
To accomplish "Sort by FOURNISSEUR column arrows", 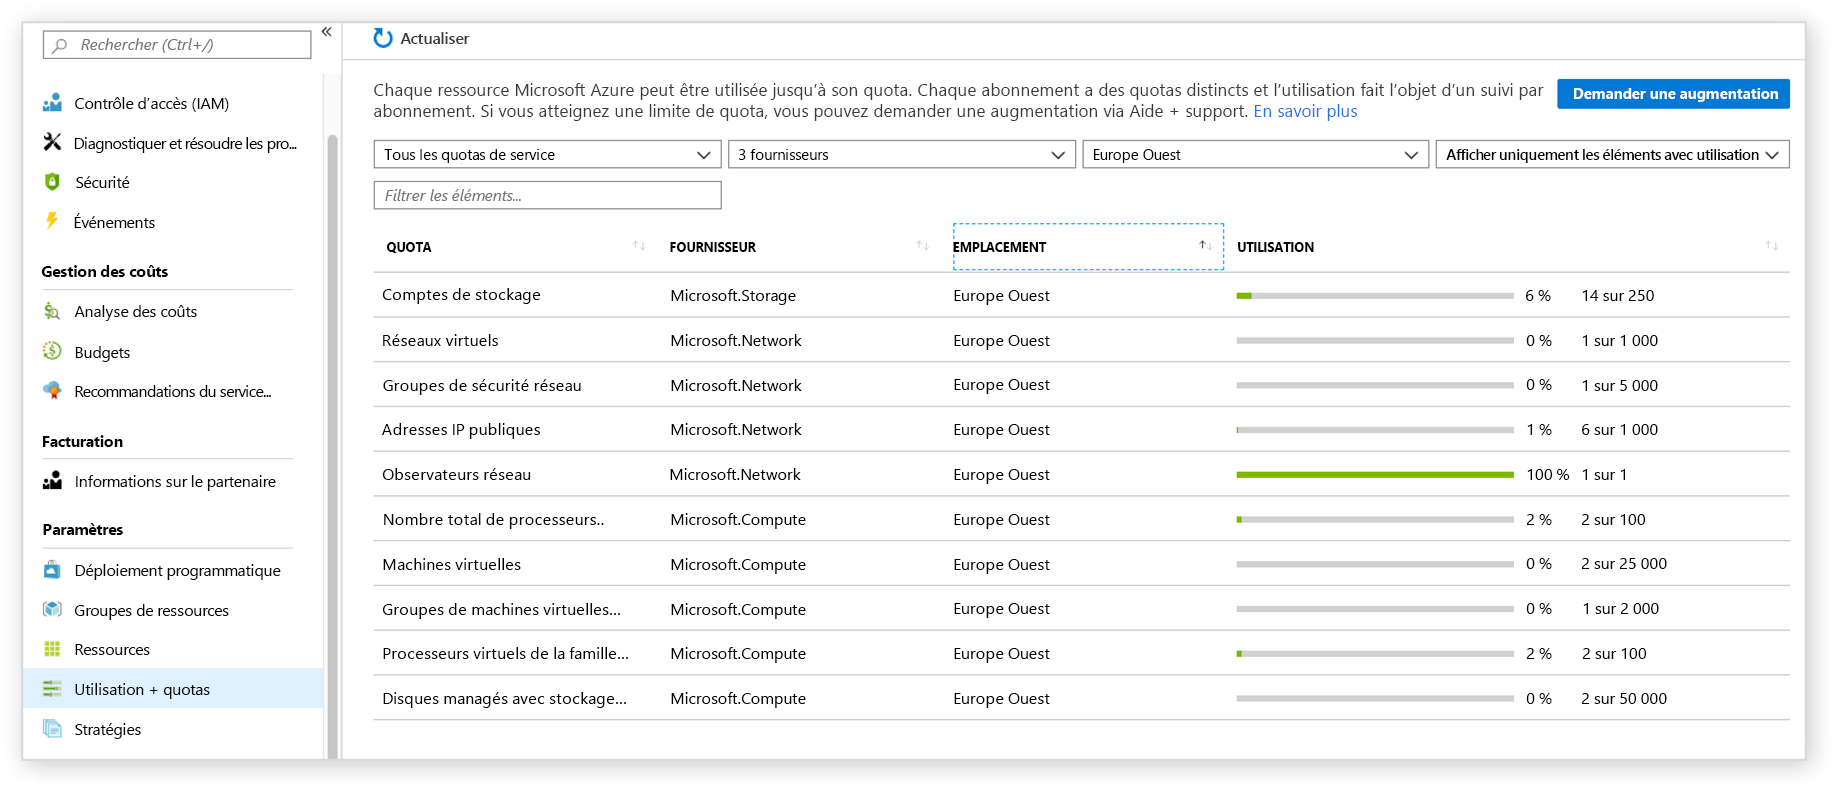I will [x=923, y=246].
